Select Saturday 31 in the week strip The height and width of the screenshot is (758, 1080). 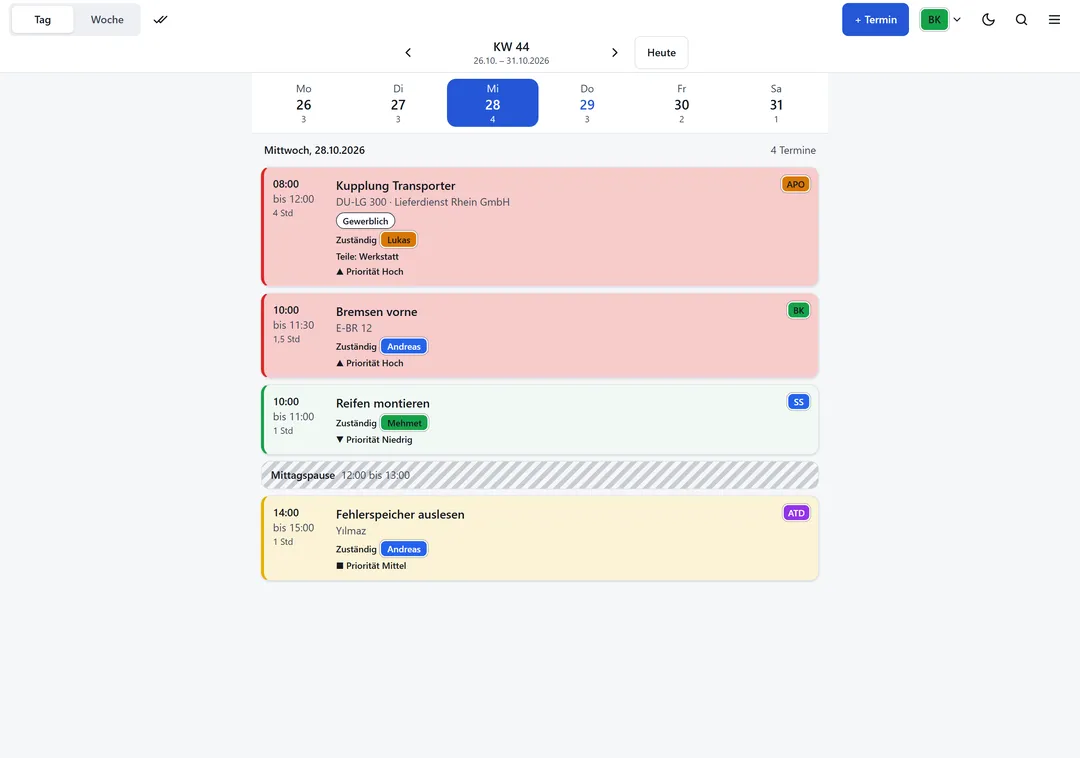[776, 103]
